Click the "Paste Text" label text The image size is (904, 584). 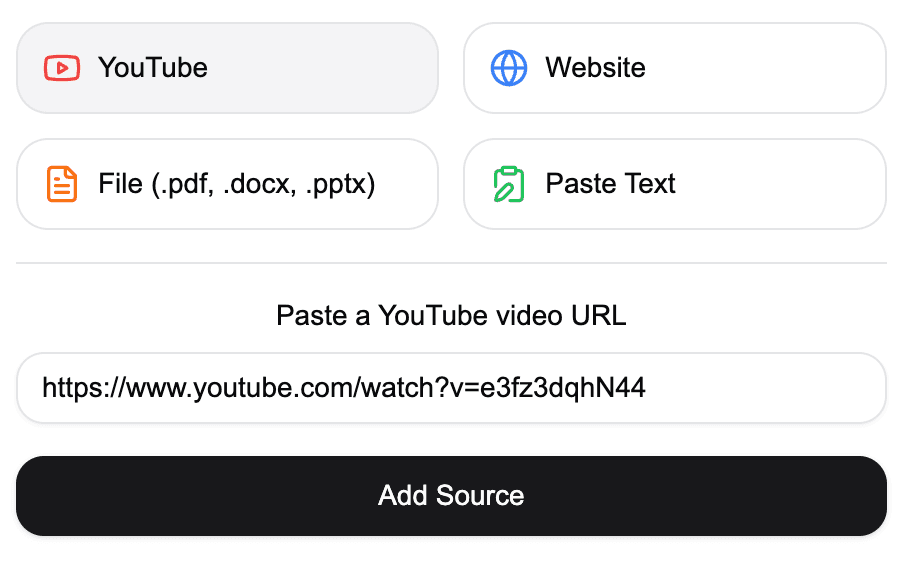pyautogui.click(x=610, y=184)
